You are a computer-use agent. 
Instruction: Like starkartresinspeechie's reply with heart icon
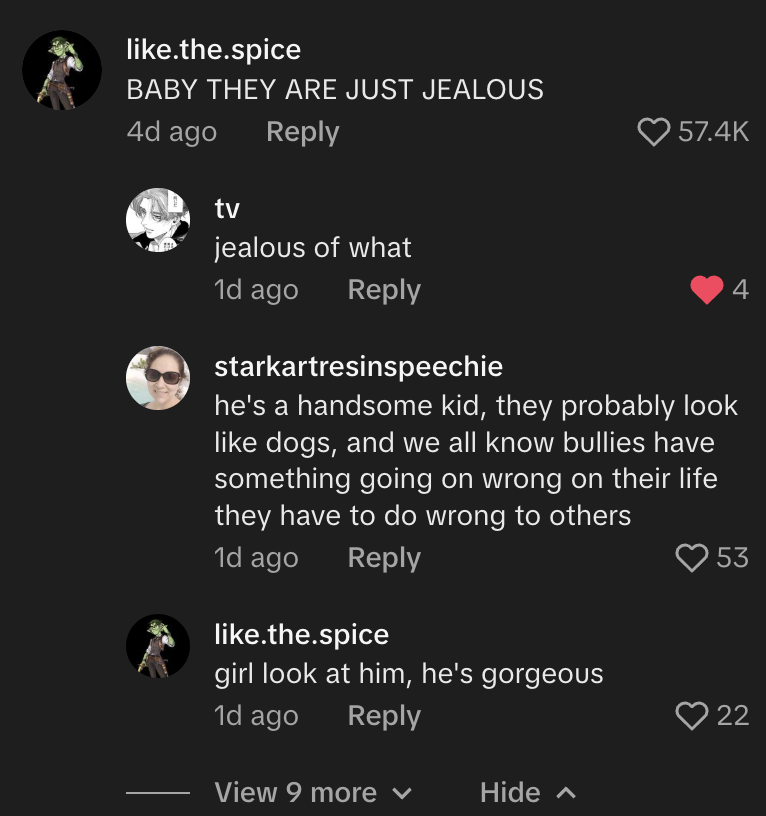click(x=692, y=557)
